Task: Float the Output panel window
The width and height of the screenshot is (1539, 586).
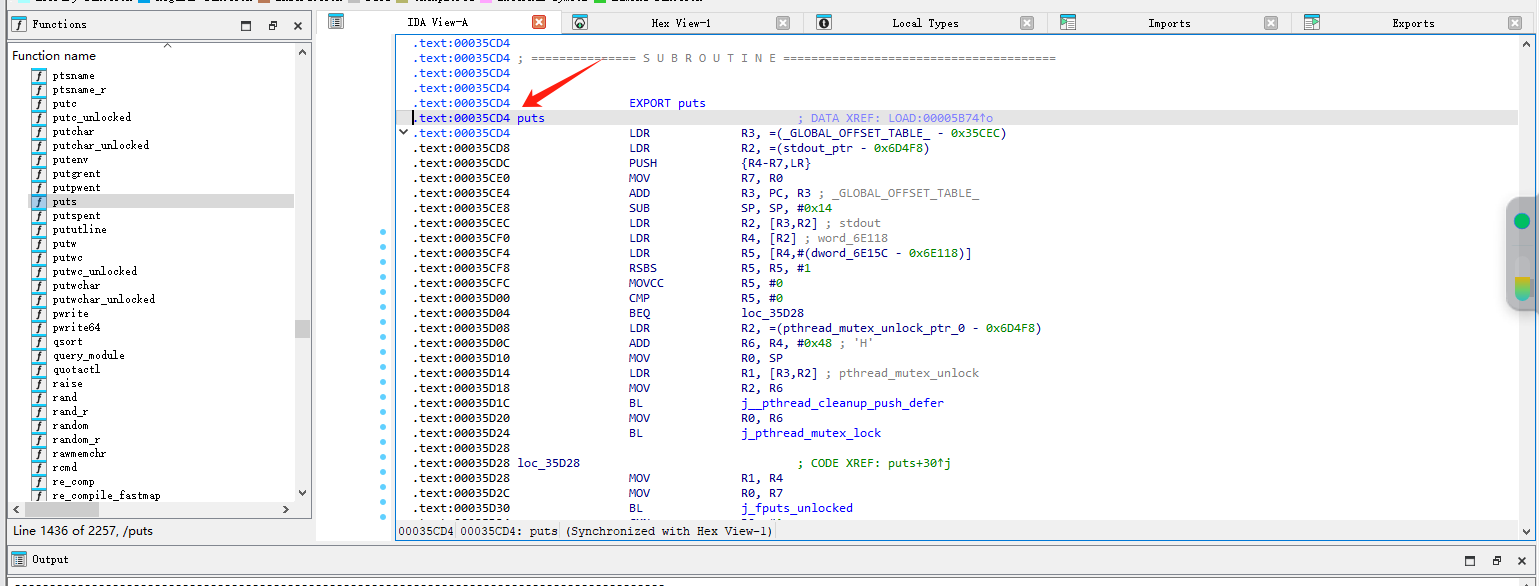Action: pyautogui.click(x=1496, y=561)
